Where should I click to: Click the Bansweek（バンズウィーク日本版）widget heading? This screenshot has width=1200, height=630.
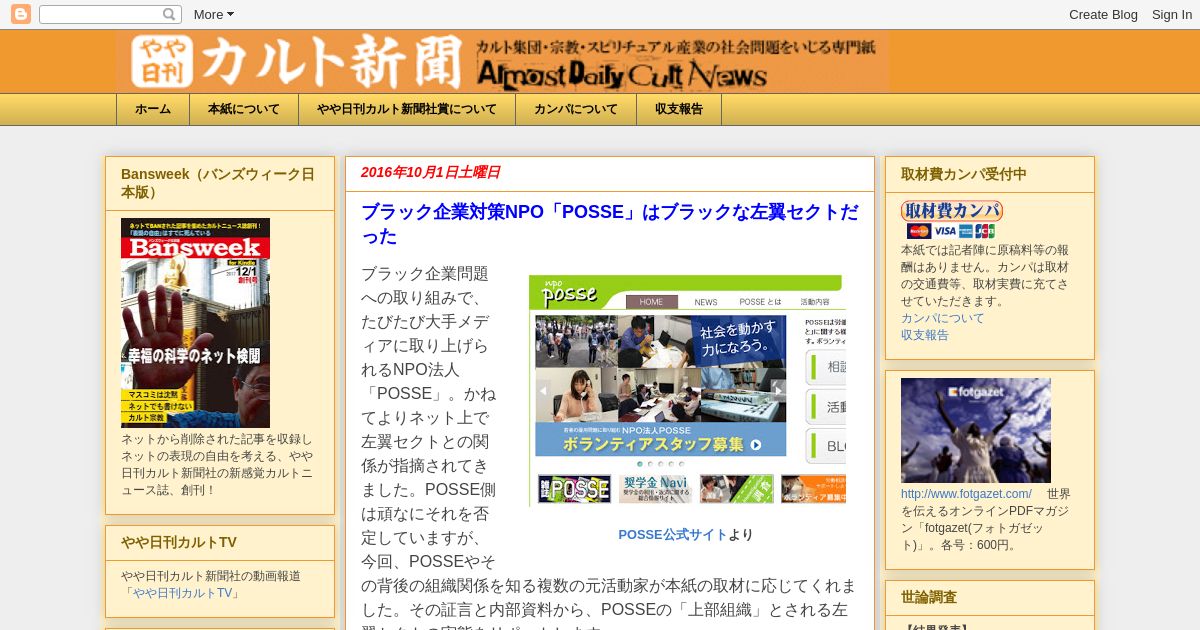218,183
